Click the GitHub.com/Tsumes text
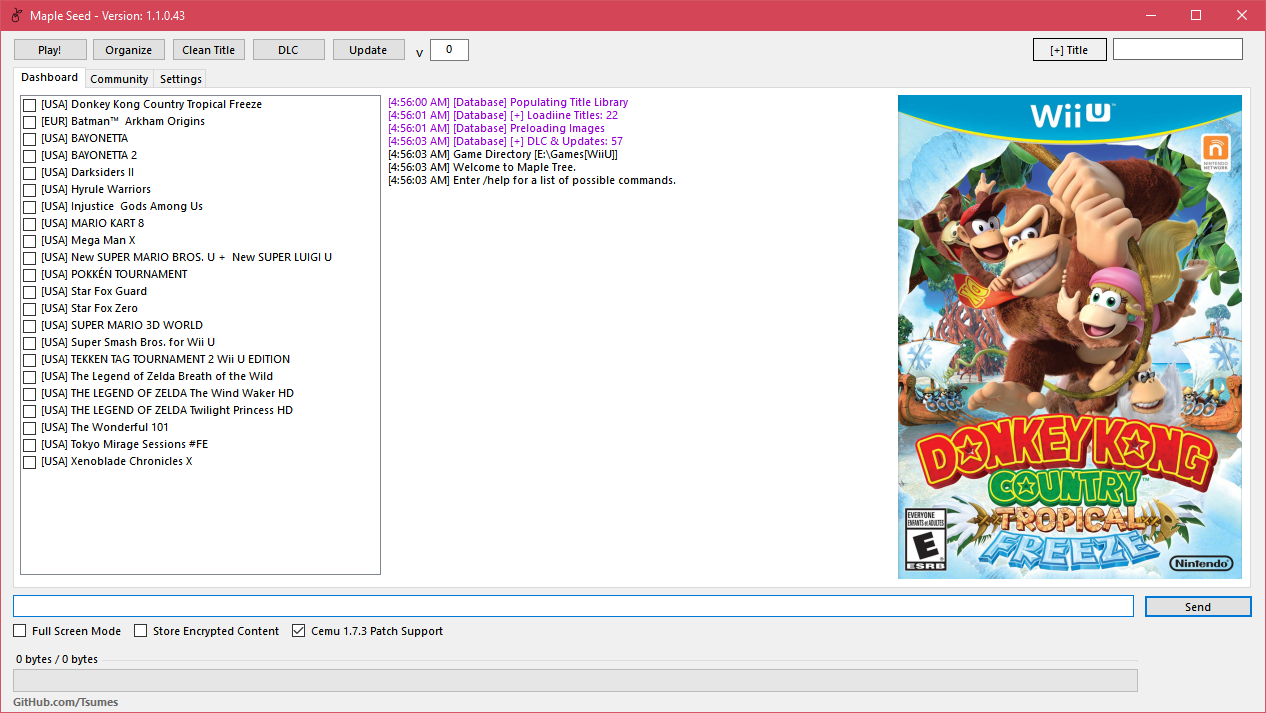 click(65, 702)
